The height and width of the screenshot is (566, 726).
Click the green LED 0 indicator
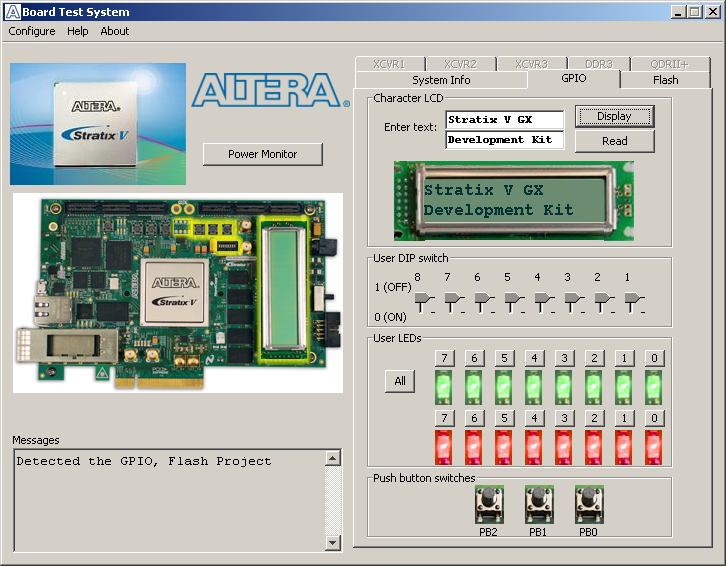click(x=653, y=387)
